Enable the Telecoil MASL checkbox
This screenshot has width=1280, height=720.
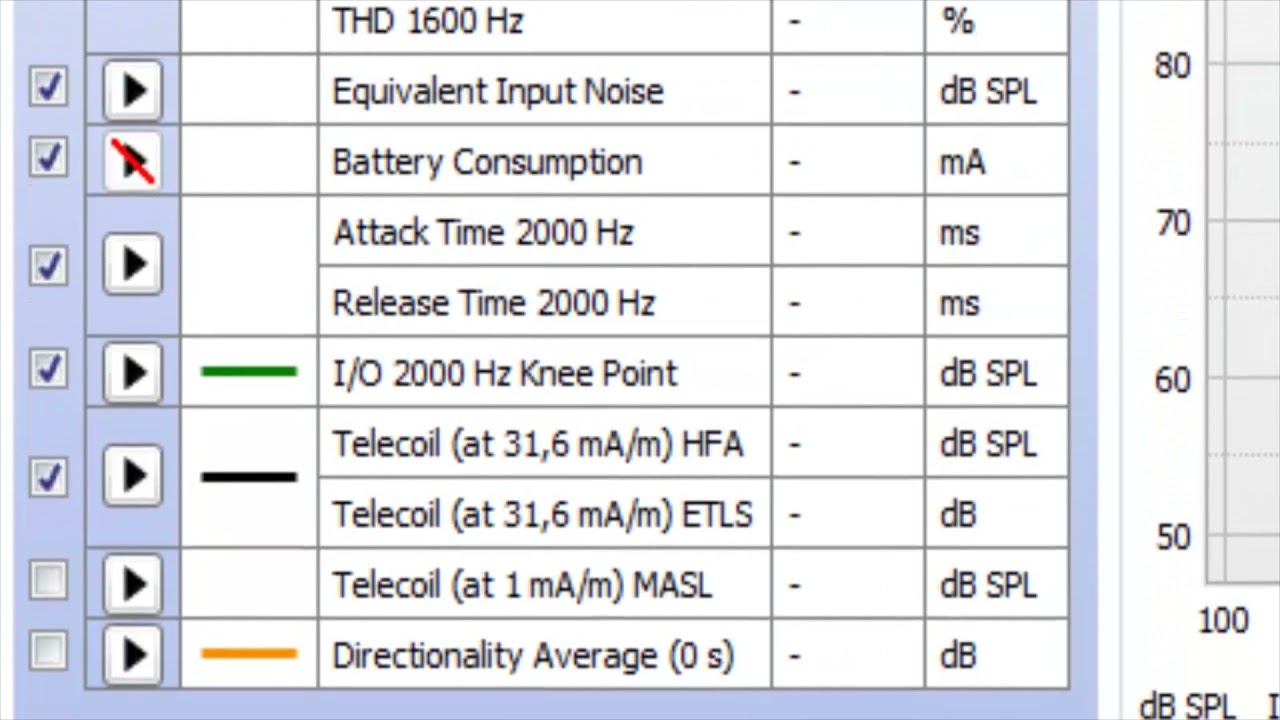coord(48,580)
